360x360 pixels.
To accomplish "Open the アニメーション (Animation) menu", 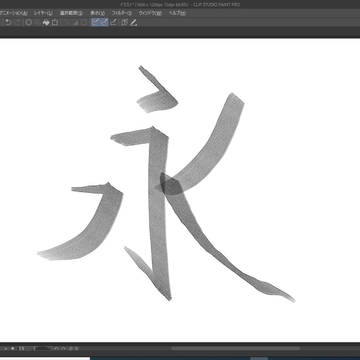I will click(x=13, y=13).
